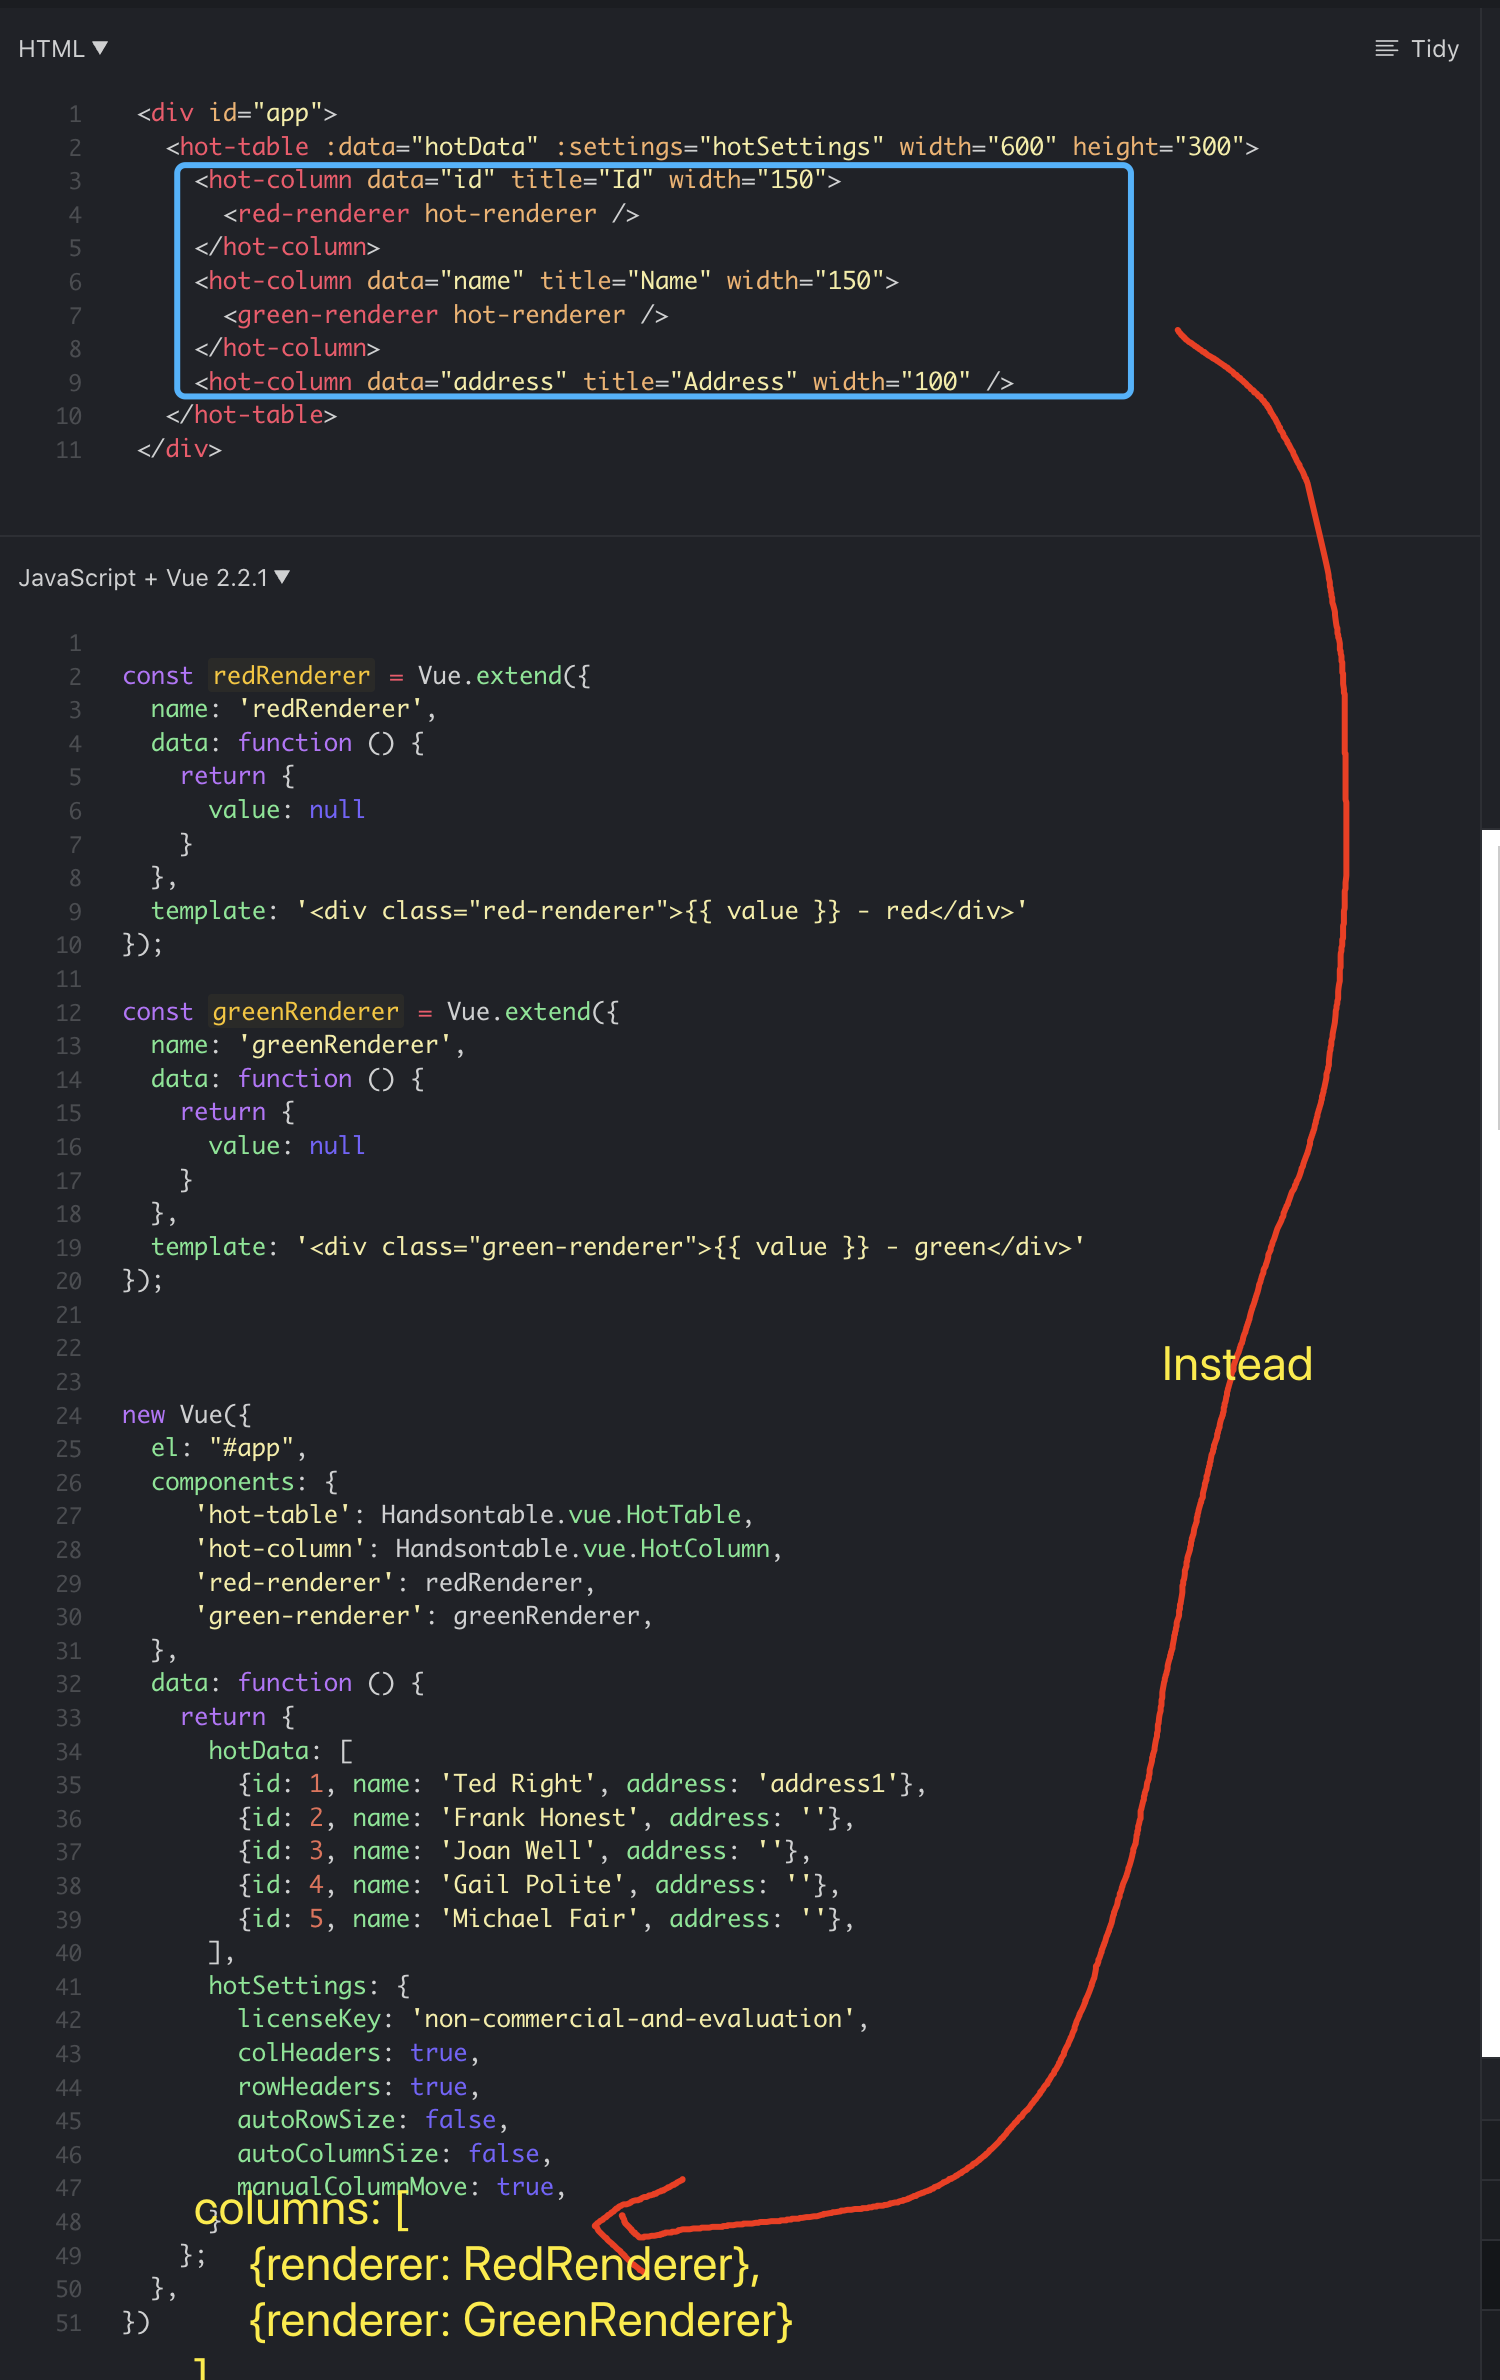Click name: 'redRenderer' line in JS
This screenshot has width=1500, height=2380.
click(294, 709)
